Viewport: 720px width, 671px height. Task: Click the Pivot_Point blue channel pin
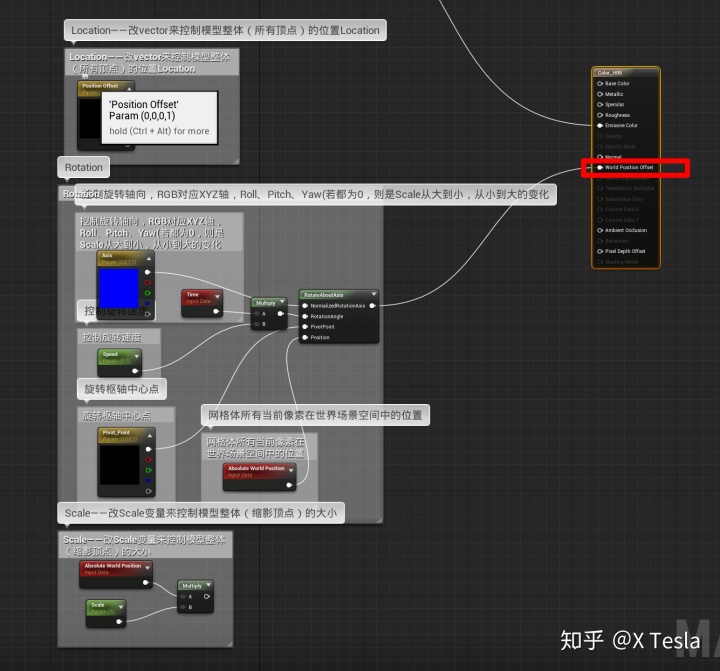click(148, 480)
